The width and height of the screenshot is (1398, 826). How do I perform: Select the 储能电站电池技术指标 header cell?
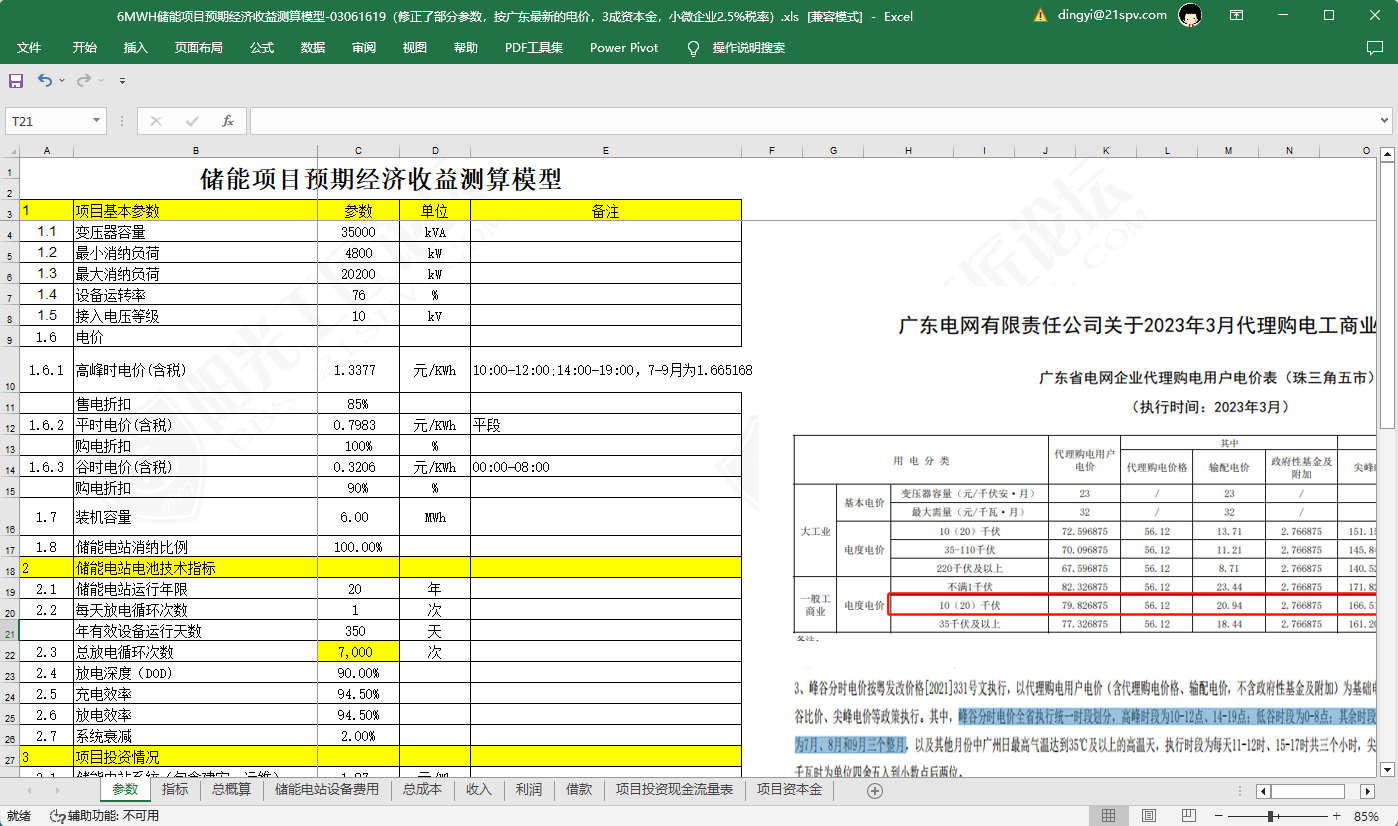[195, 567]
